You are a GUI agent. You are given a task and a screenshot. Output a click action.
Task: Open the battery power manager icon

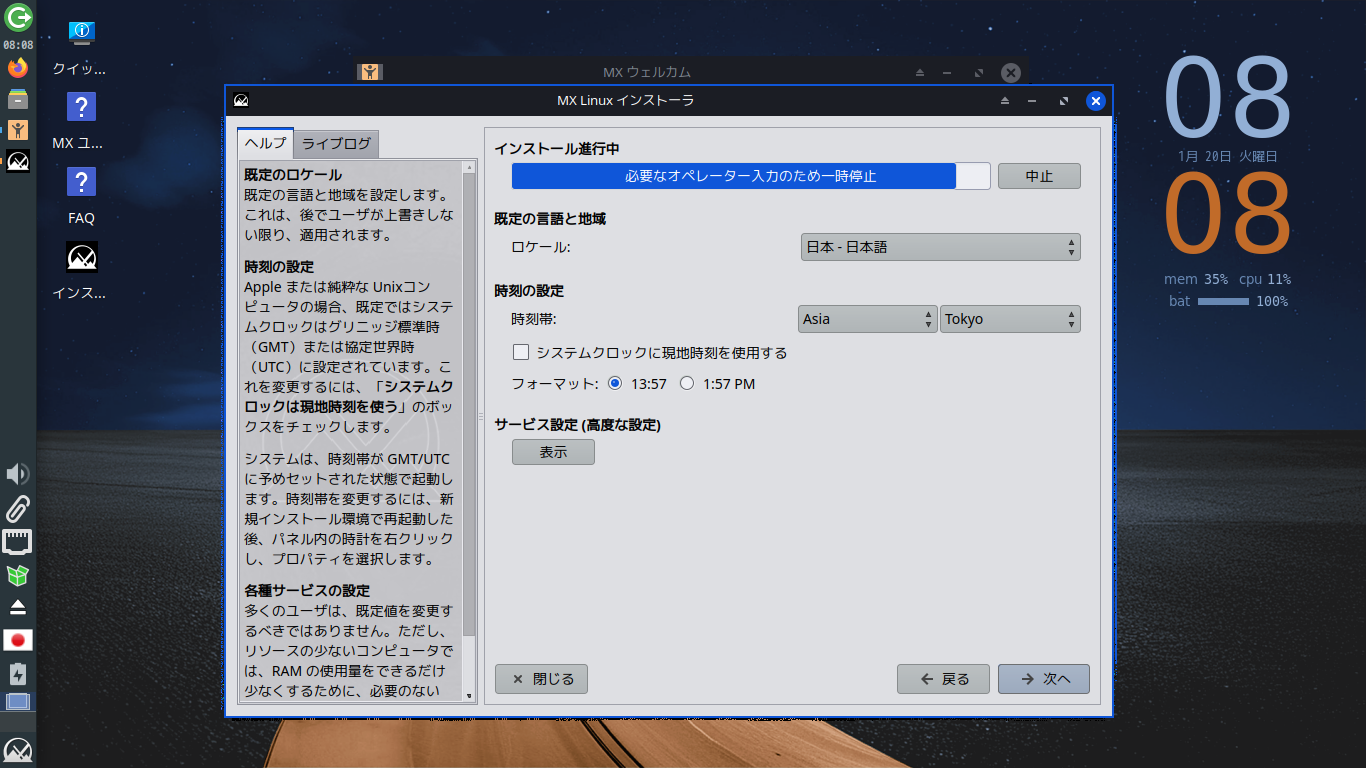tap(18, 673)
